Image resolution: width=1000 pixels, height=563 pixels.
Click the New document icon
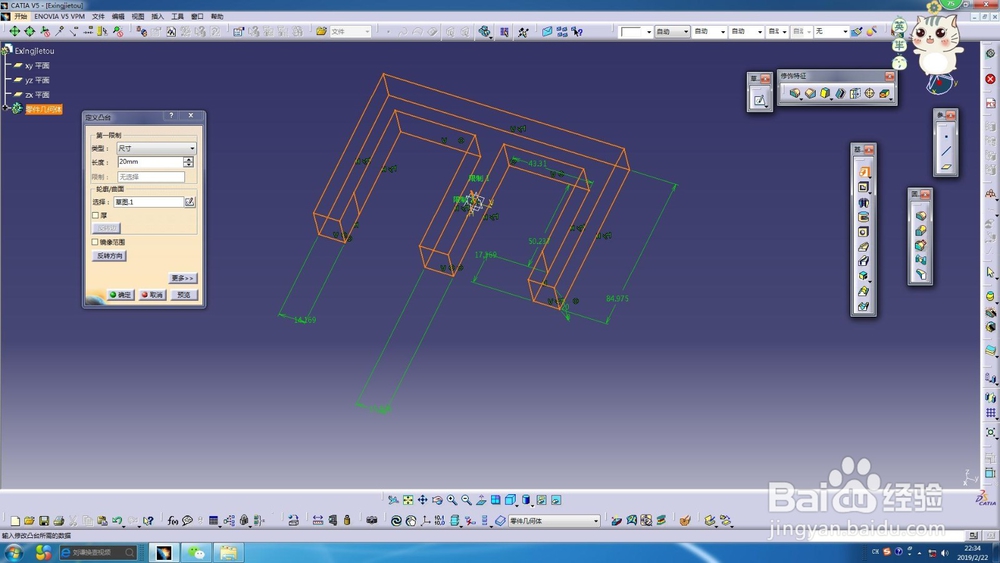click(15, 521)
